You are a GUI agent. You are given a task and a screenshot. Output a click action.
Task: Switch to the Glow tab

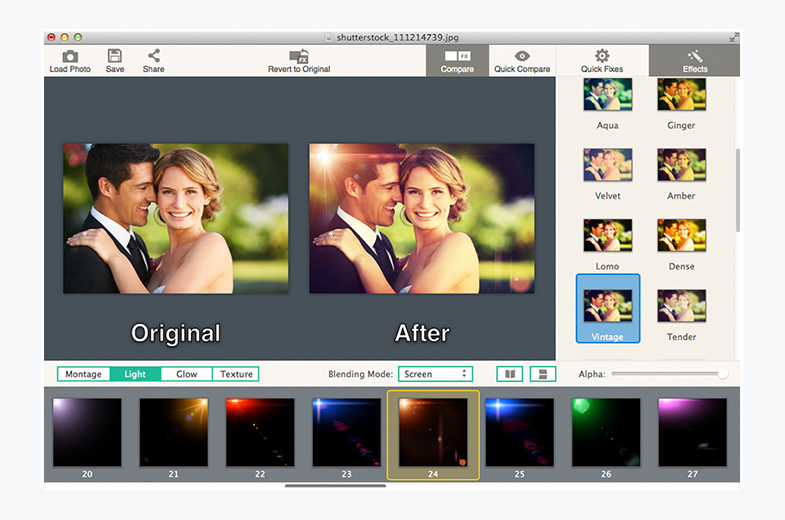[186, 374]
